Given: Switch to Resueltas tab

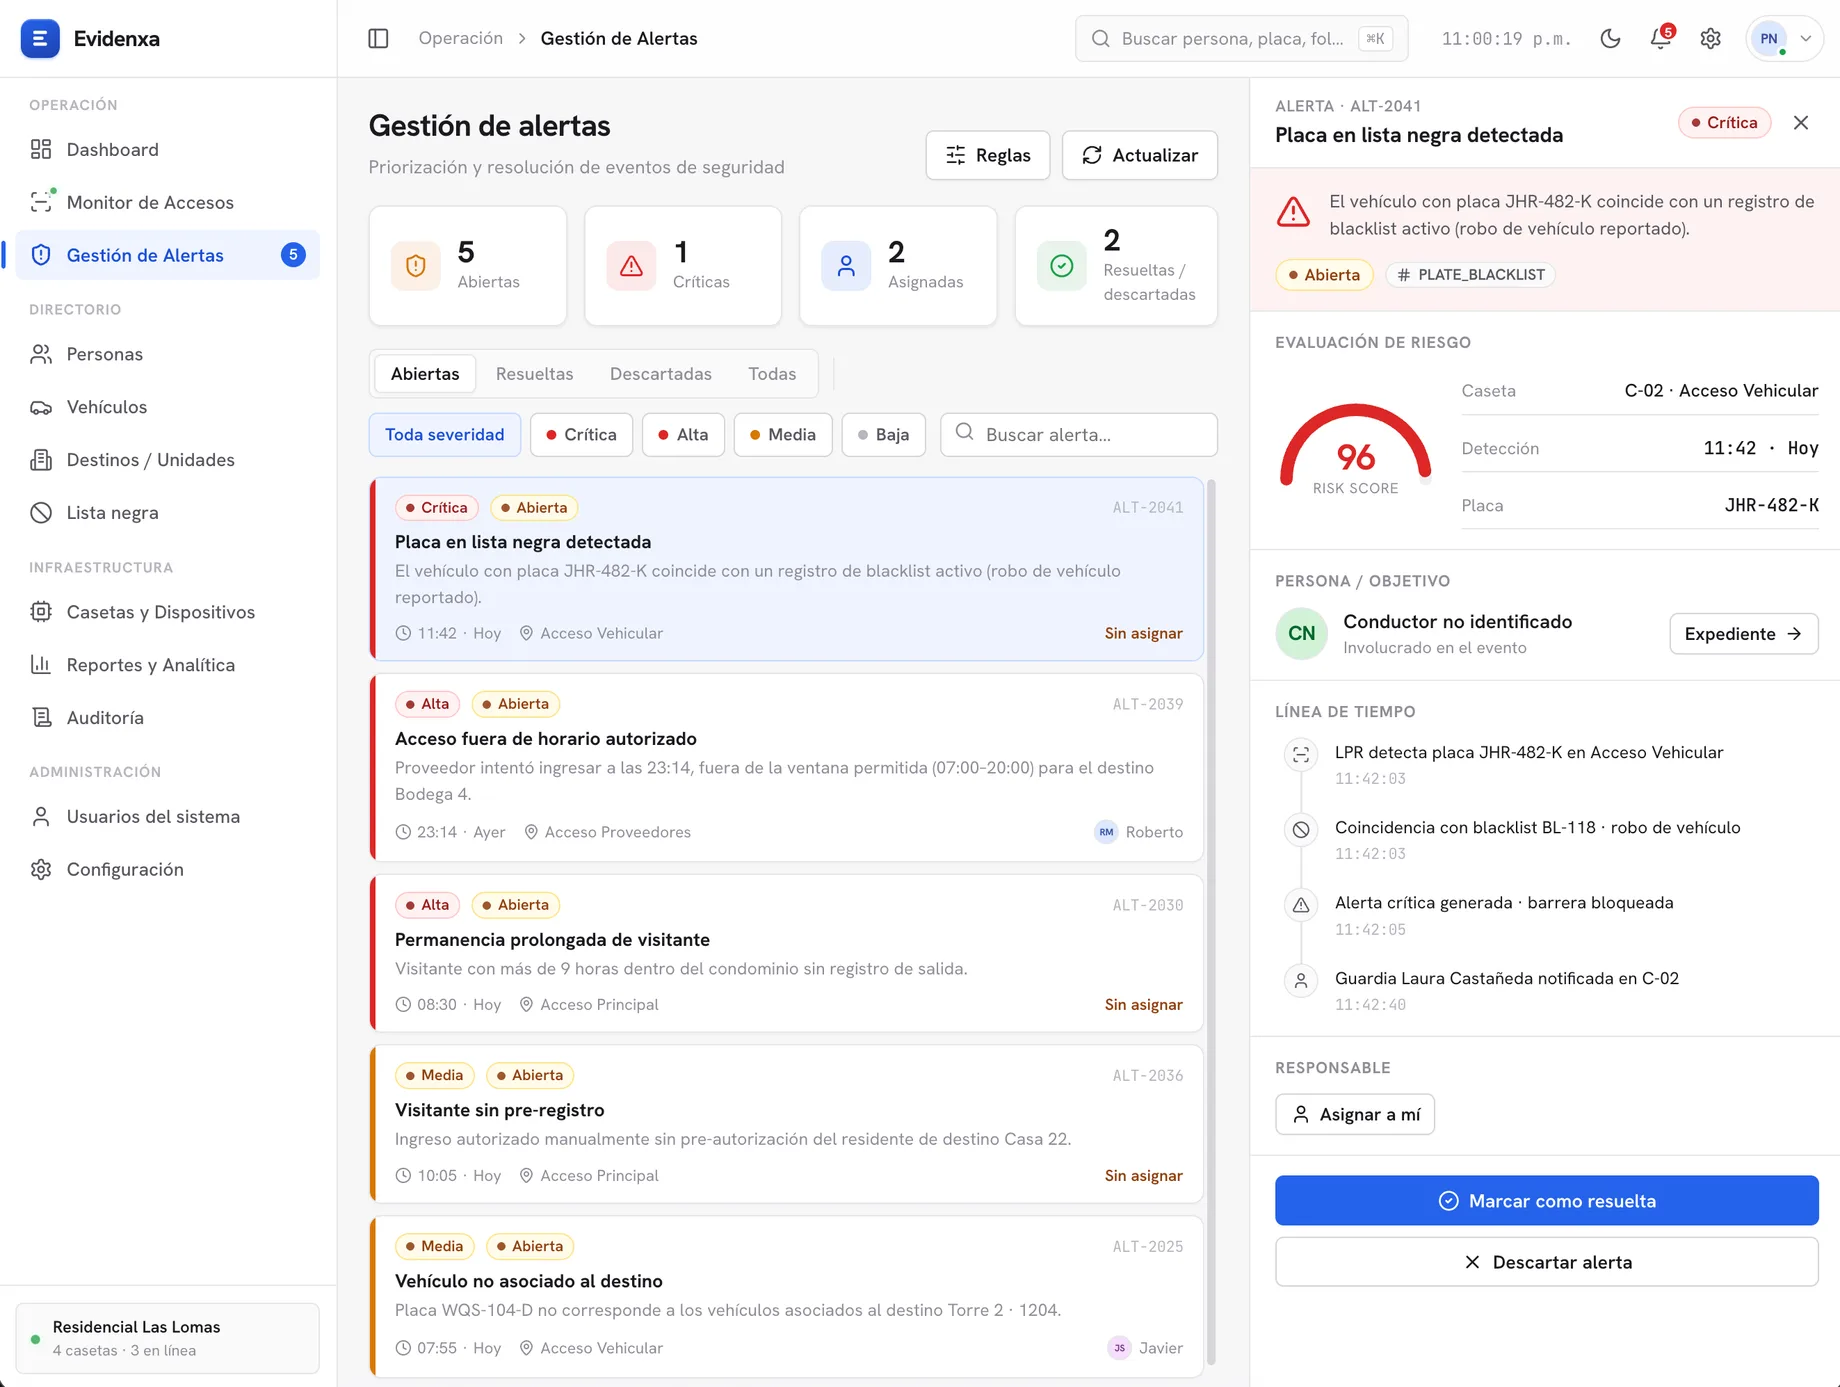Looking at the screenshot, I should point(534,374).
